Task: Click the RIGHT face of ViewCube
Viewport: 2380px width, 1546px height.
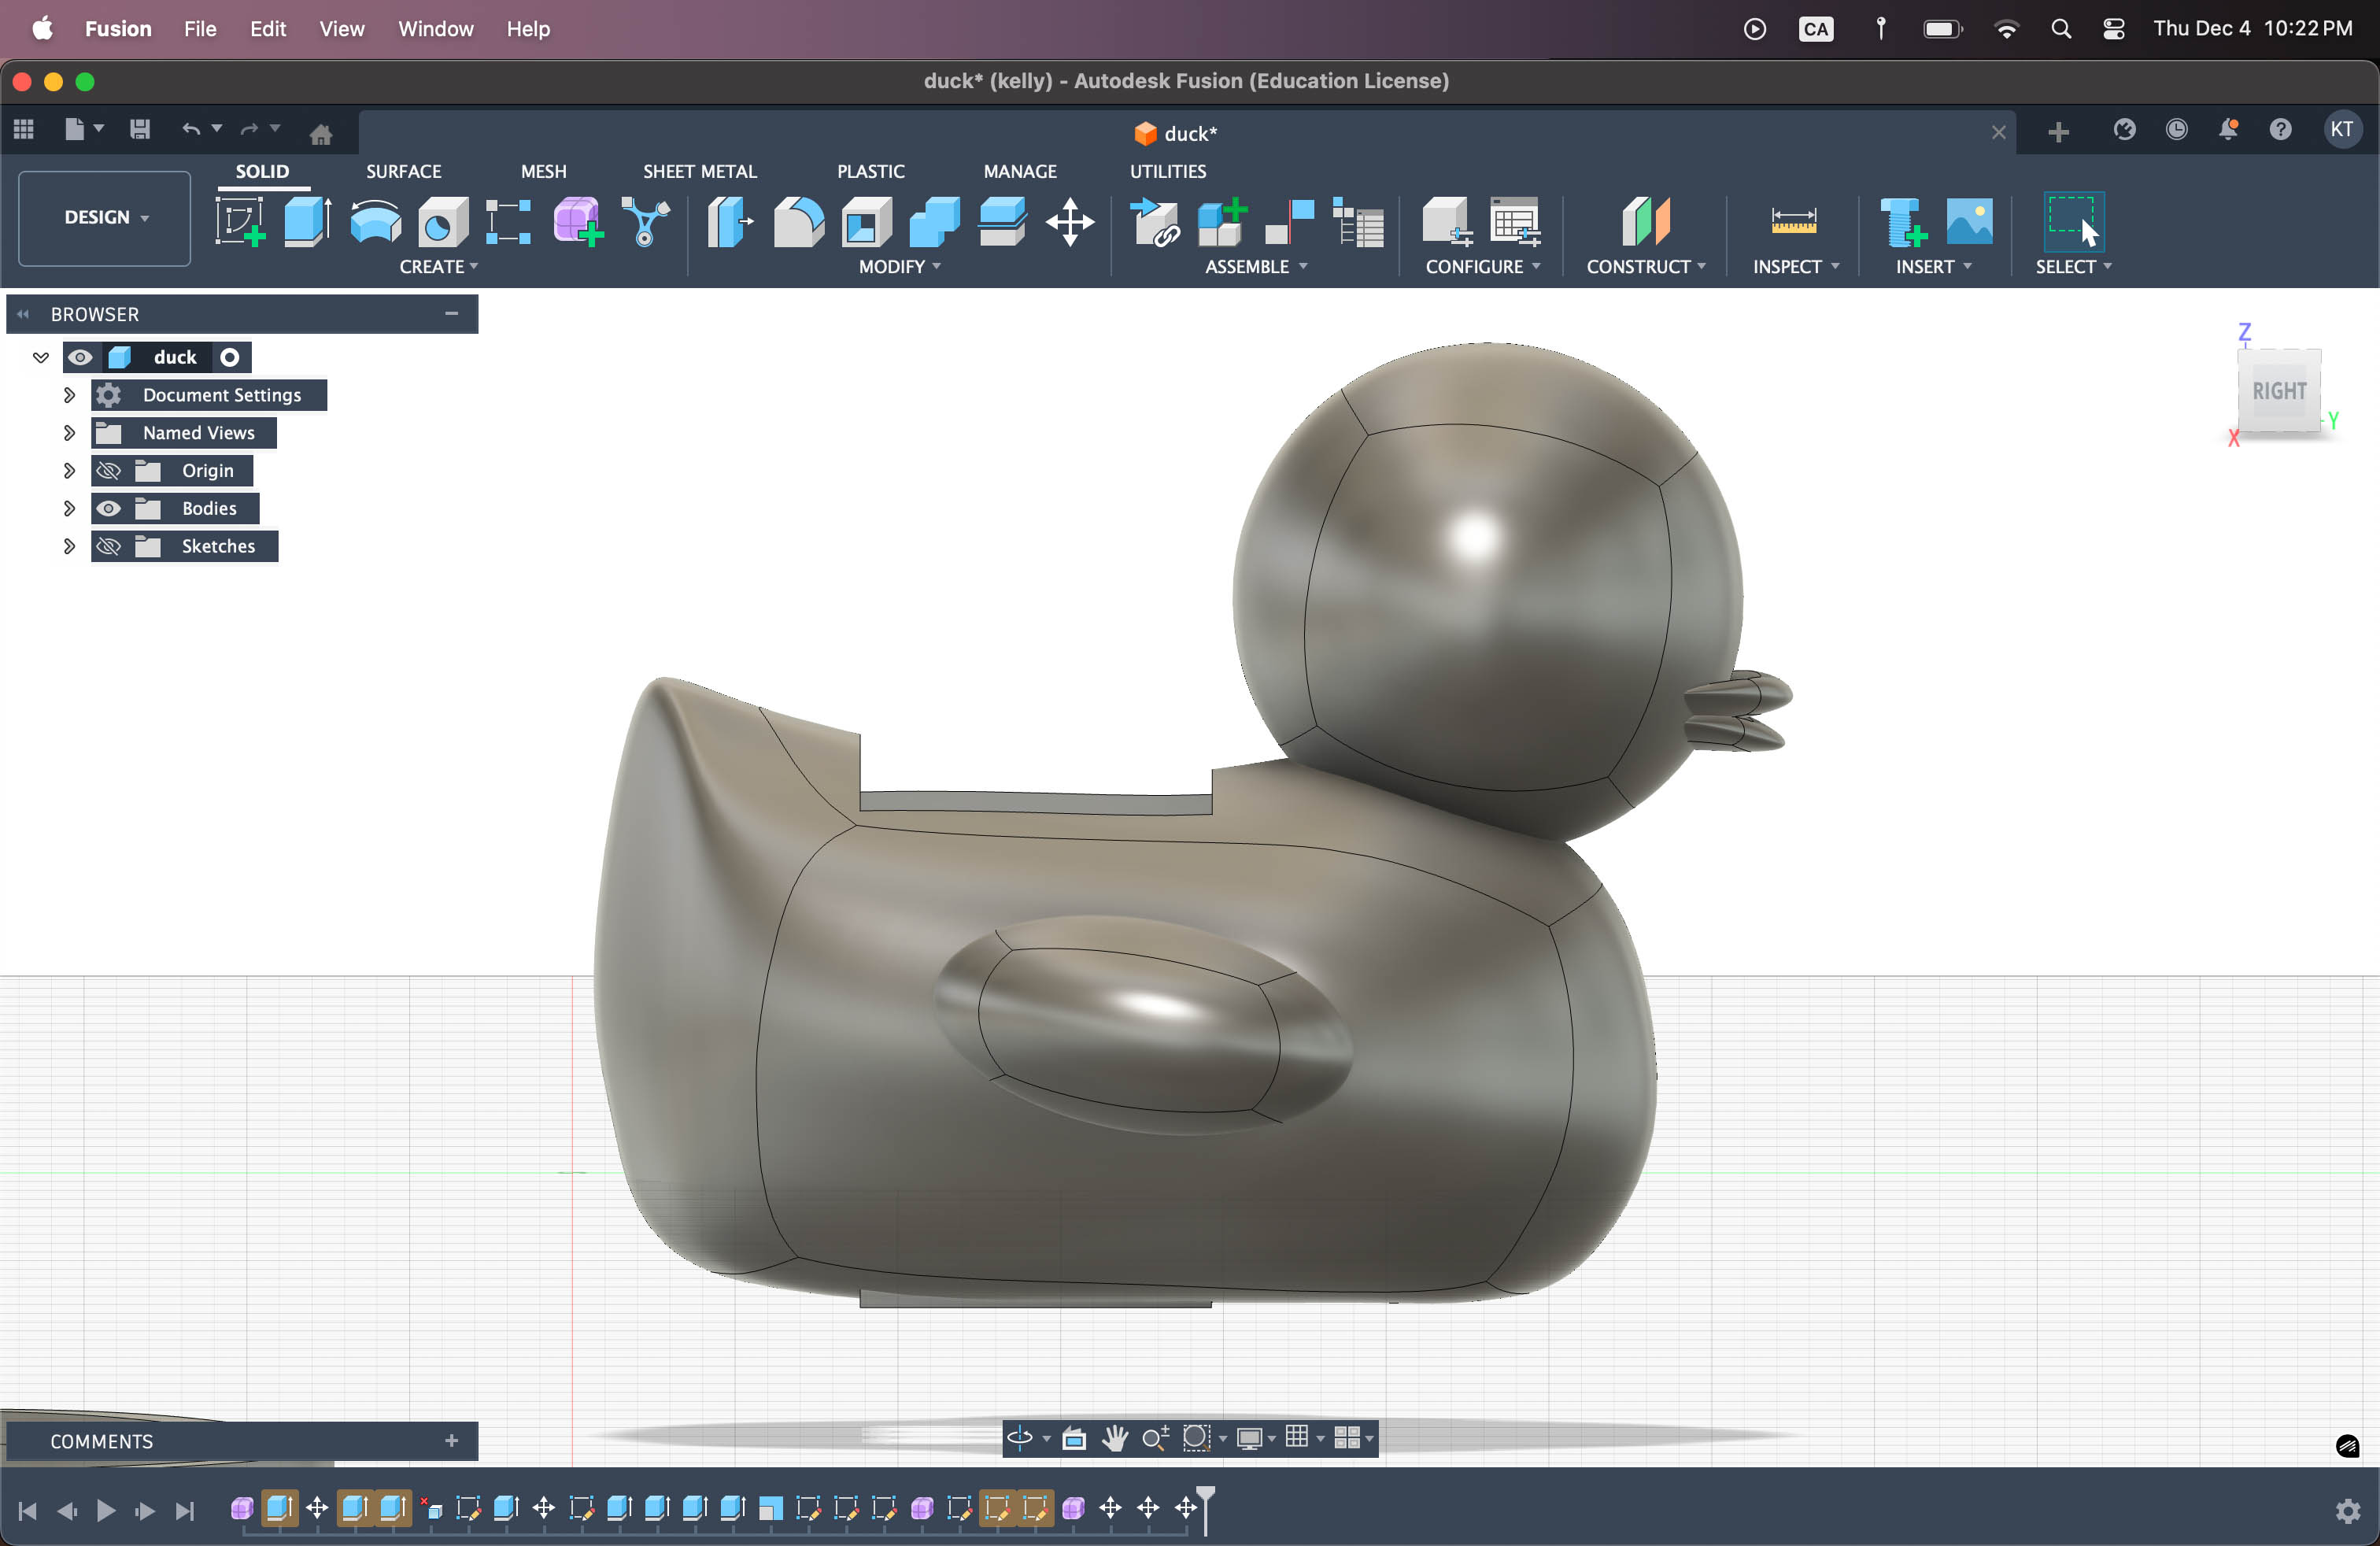Action: 2278,391
